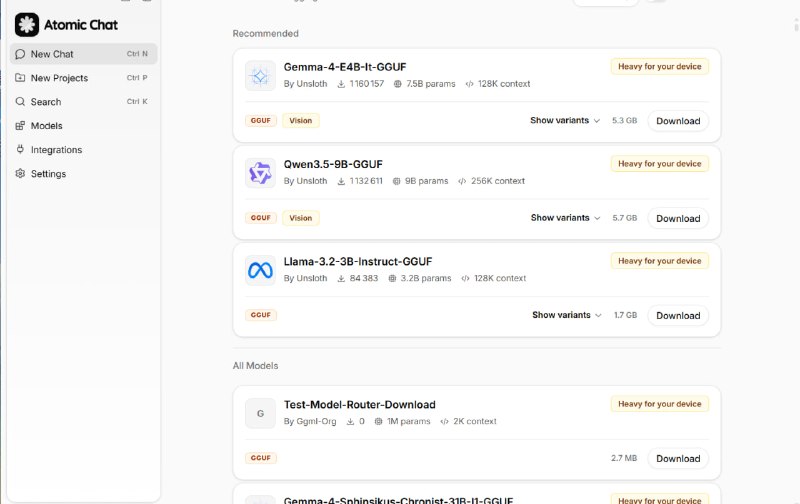Click the New Projects folder icon
This screenshot has height=504, width=800.
click(x=20, y=78)
